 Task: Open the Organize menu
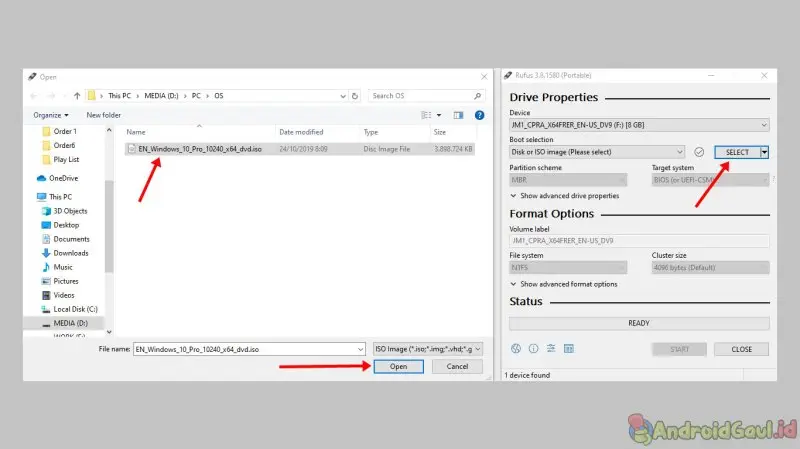point(51,115)
